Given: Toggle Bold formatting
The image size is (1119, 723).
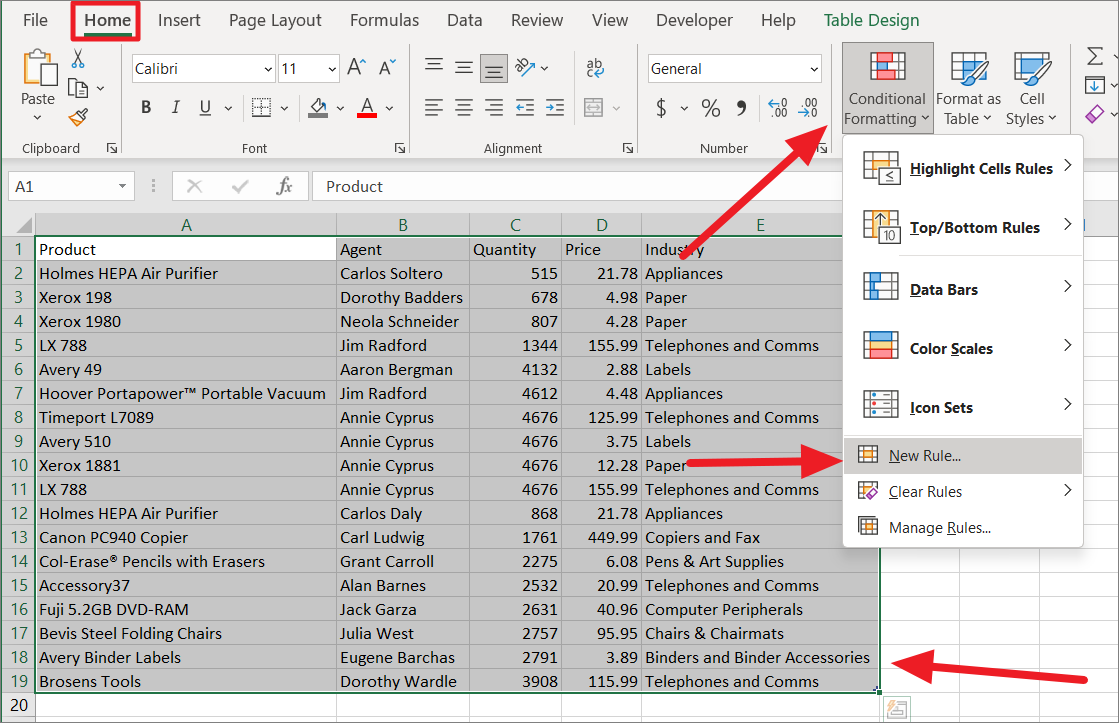Looking at the screenshot, I should pyautogui.click(x=146, y=108).
